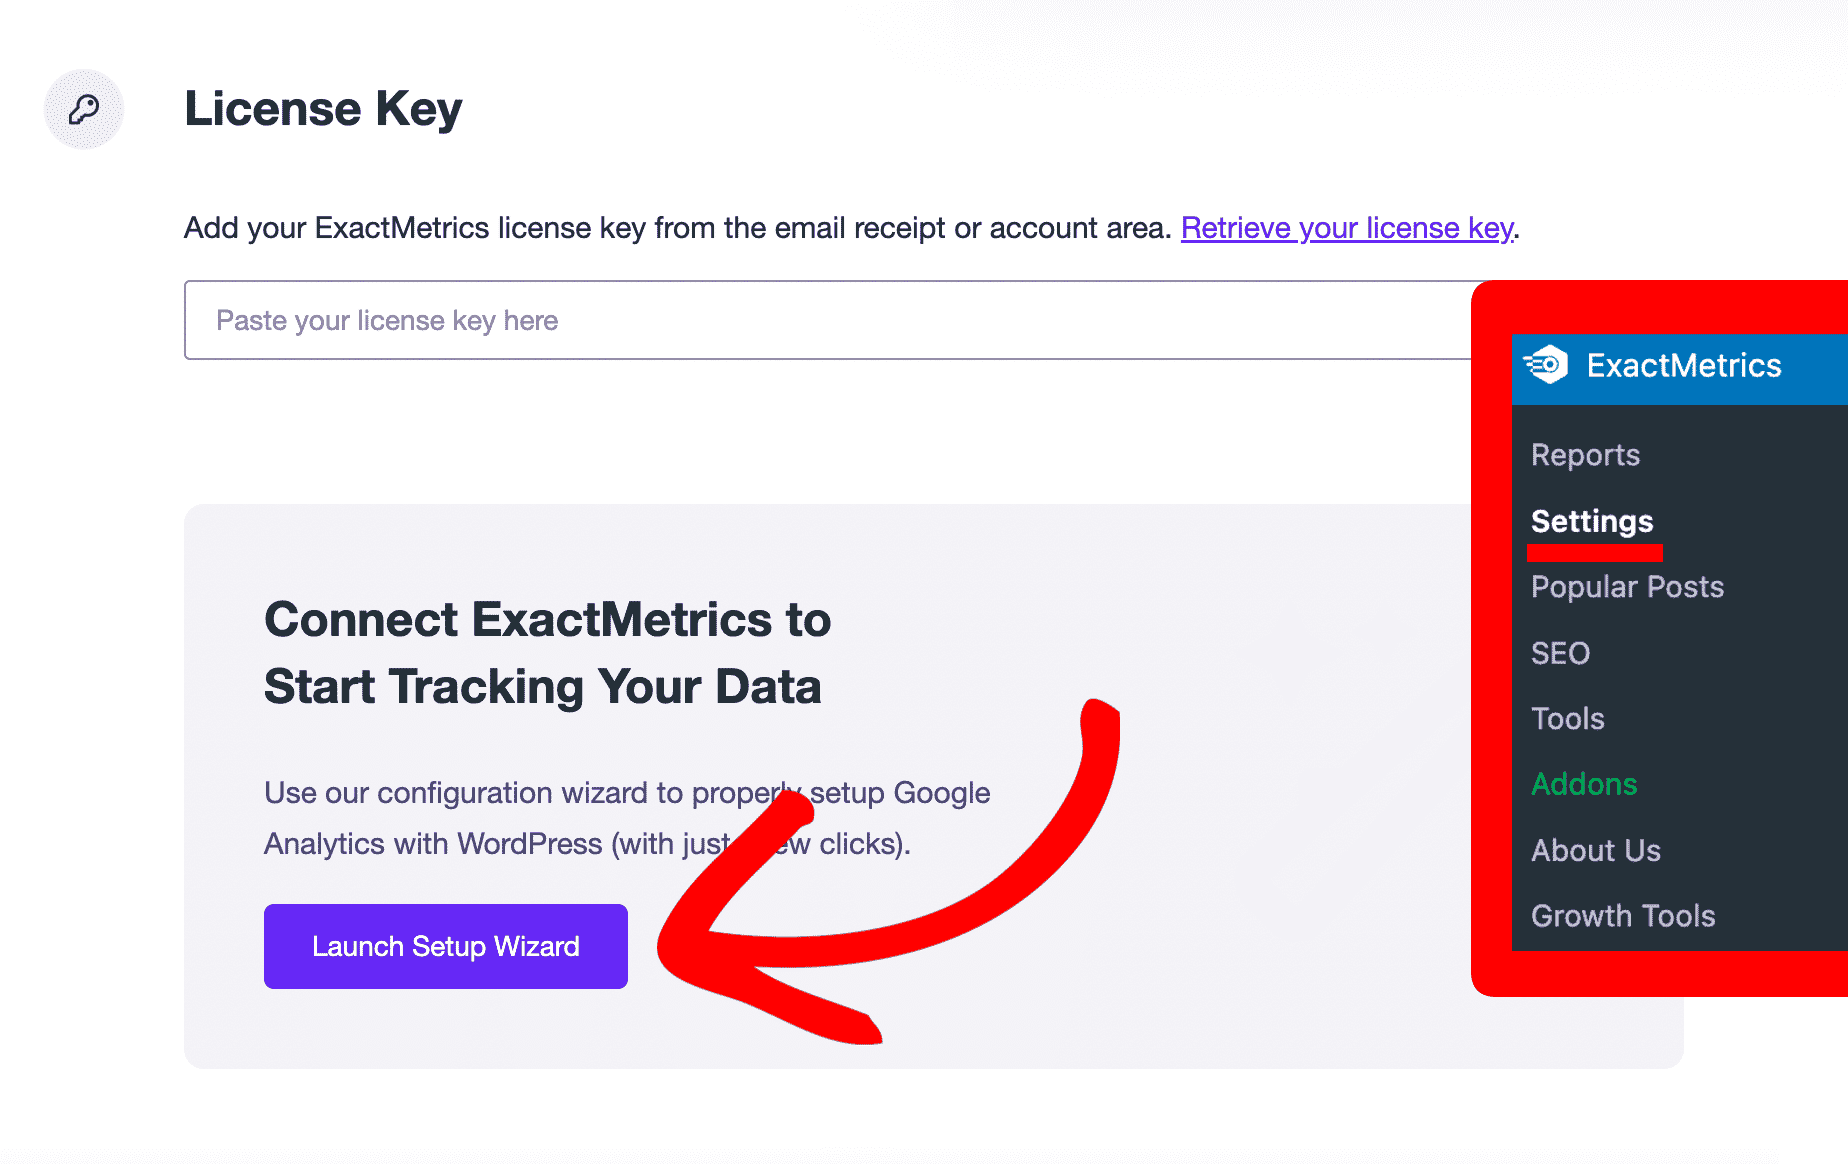Select Settings in ExactMetrics menu

click(1592, 521)
